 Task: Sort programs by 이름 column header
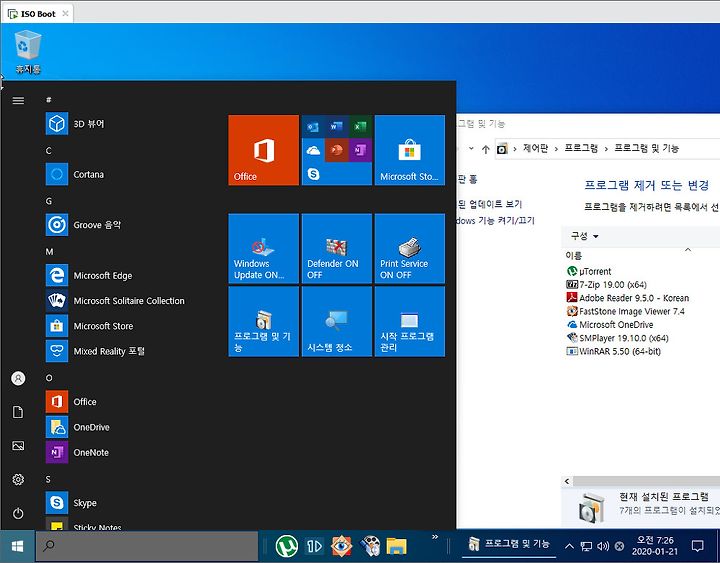tap(574, 255)
